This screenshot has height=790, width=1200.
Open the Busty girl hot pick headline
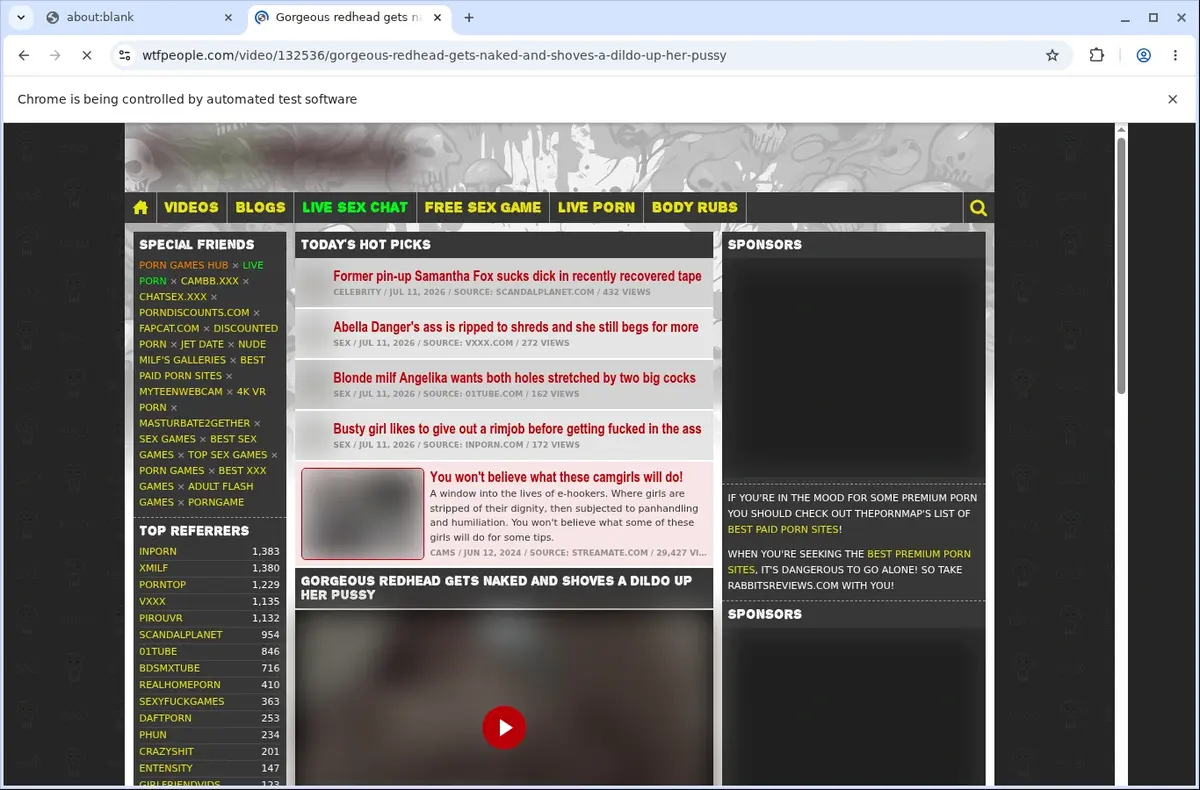tap(517, 429)
